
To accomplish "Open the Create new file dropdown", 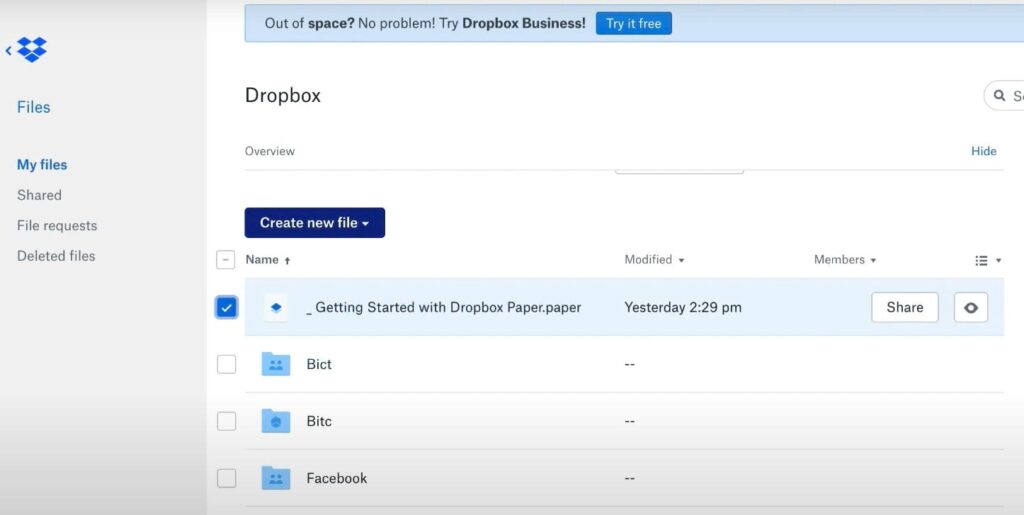I will click(315, 223).
